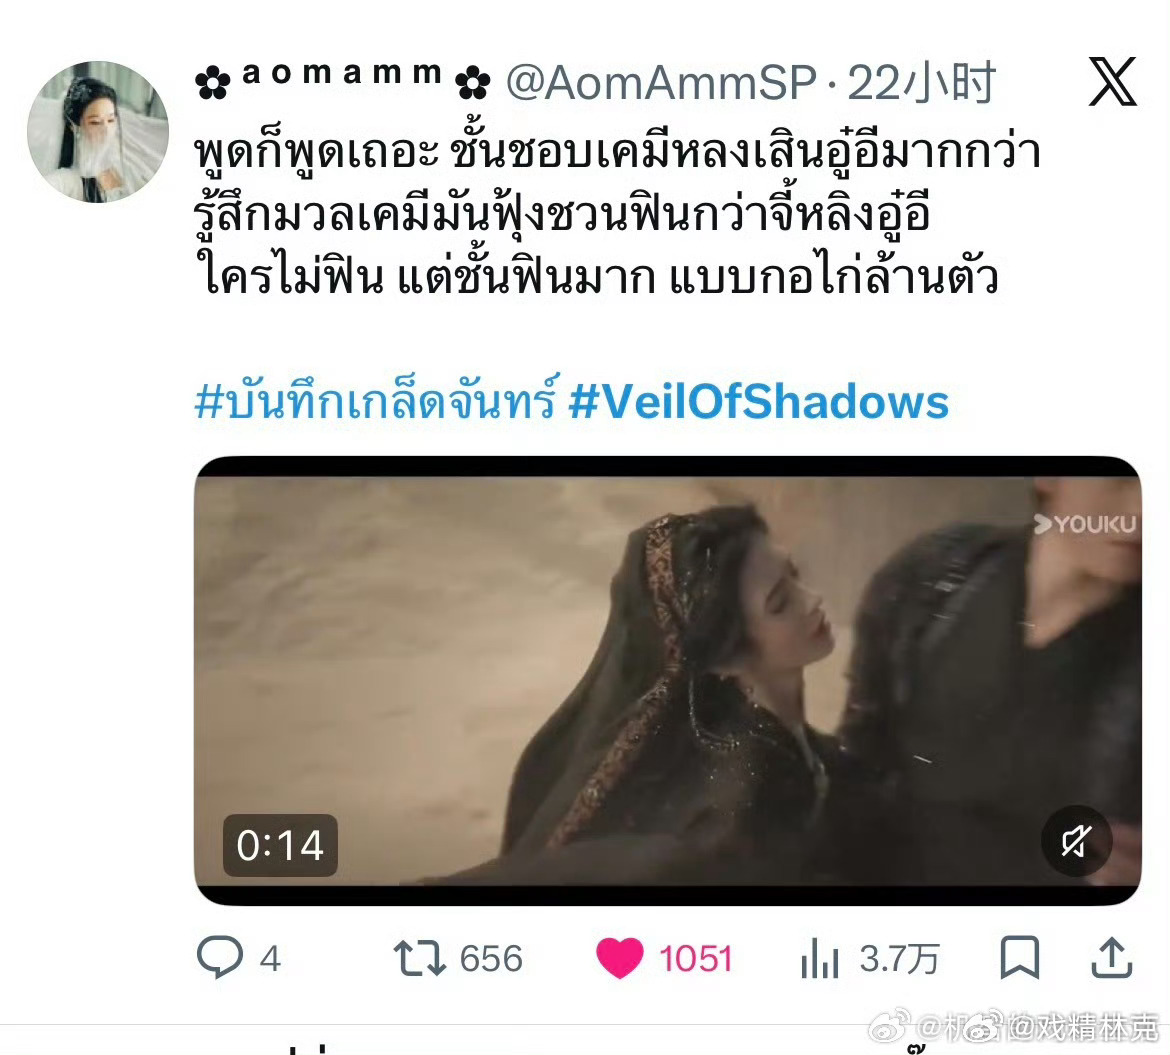This screenshot has width=1170, height=1055.
Task: Open replies with the comment bubble icon
Action: click(x=219, y=956)
